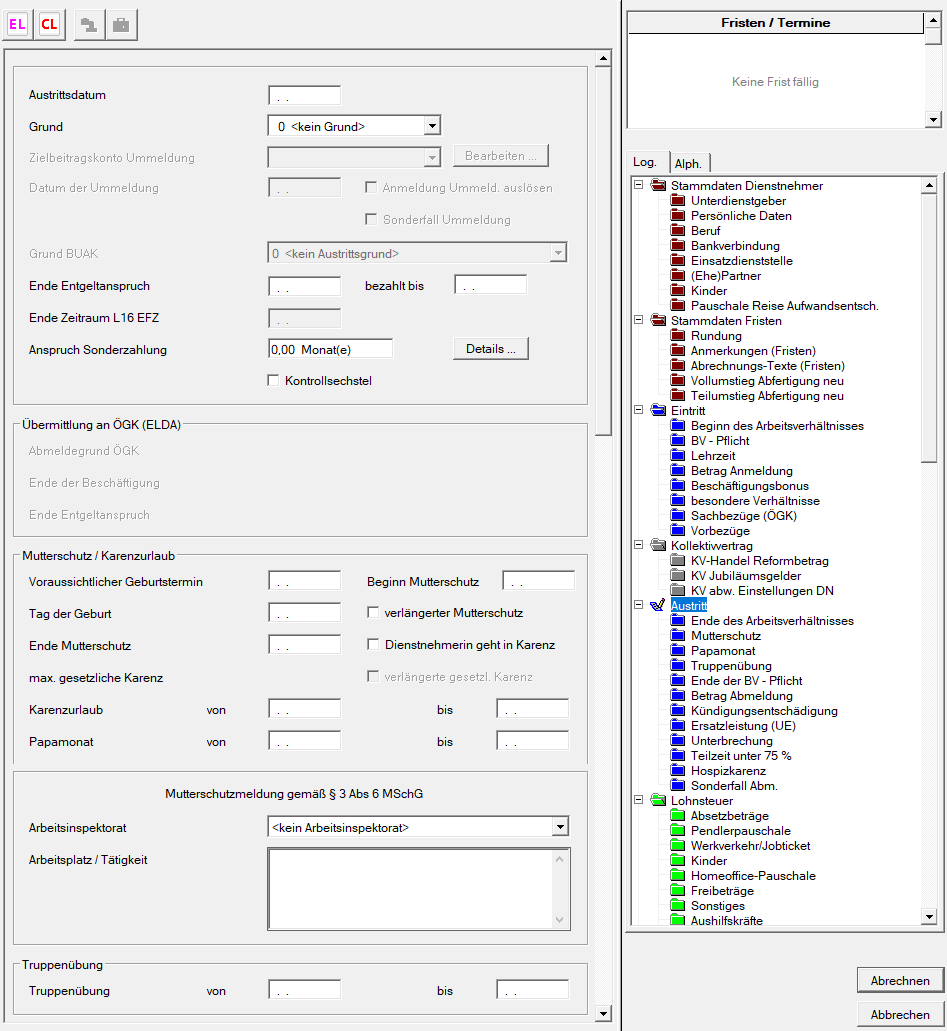Enable the Kontrollsechstel checkbox
The width and height of the screenshot is (947, 1031).
tap(274, 381)
